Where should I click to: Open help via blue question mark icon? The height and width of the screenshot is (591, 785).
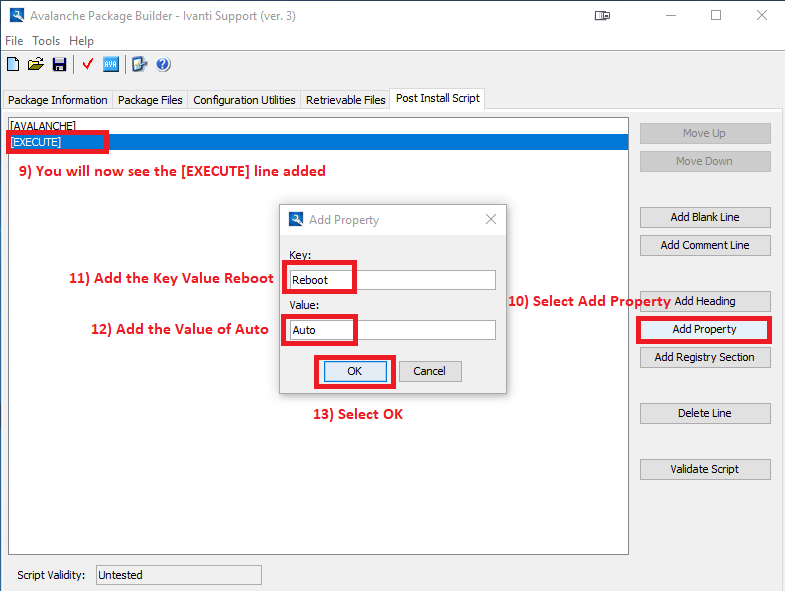[163, 64]
